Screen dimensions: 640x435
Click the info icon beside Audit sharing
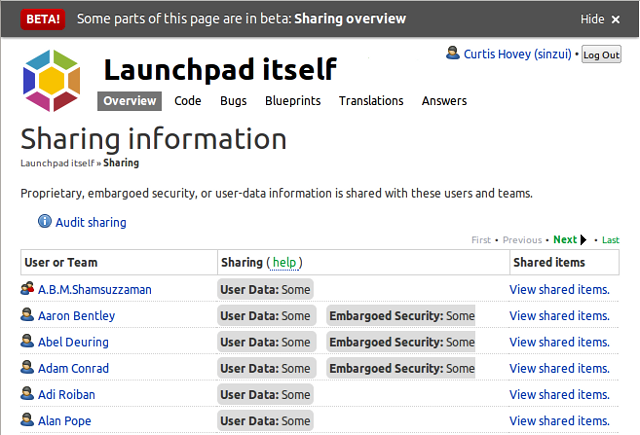(45, 221)
